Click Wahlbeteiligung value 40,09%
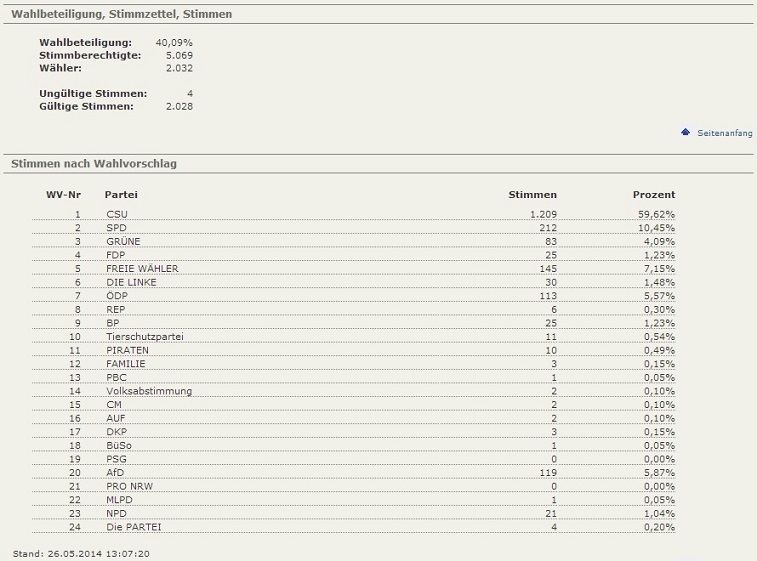757x561 pixels. [x=174, y=42]
